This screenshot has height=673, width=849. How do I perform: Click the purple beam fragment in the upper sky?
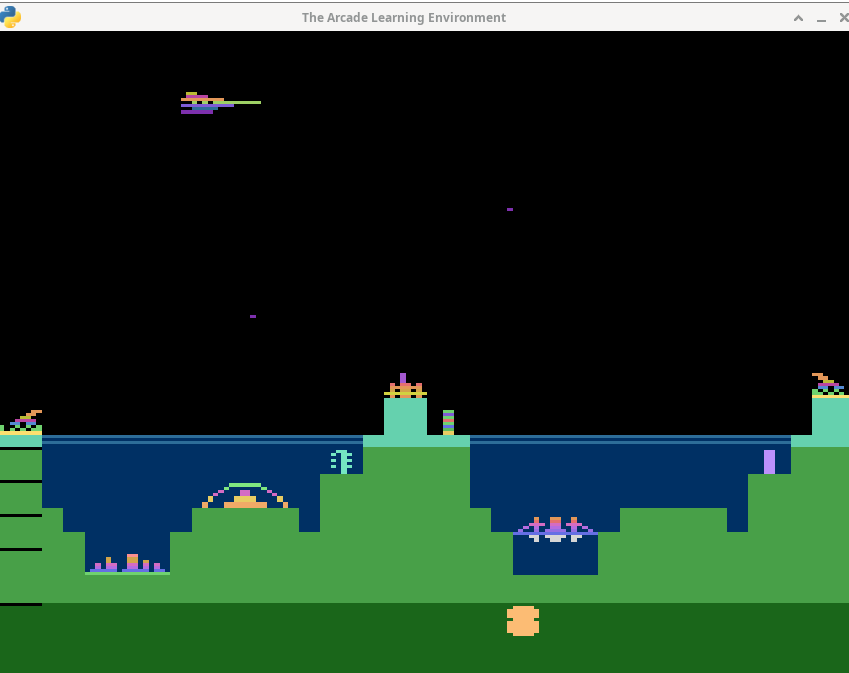tap(510, 209)
